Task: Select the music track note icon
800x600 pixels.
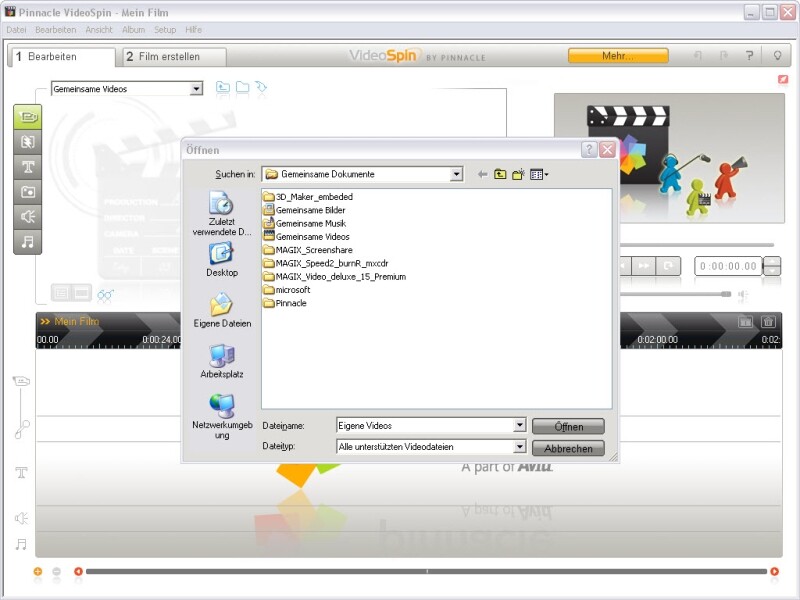Action: tap(21, 544)
